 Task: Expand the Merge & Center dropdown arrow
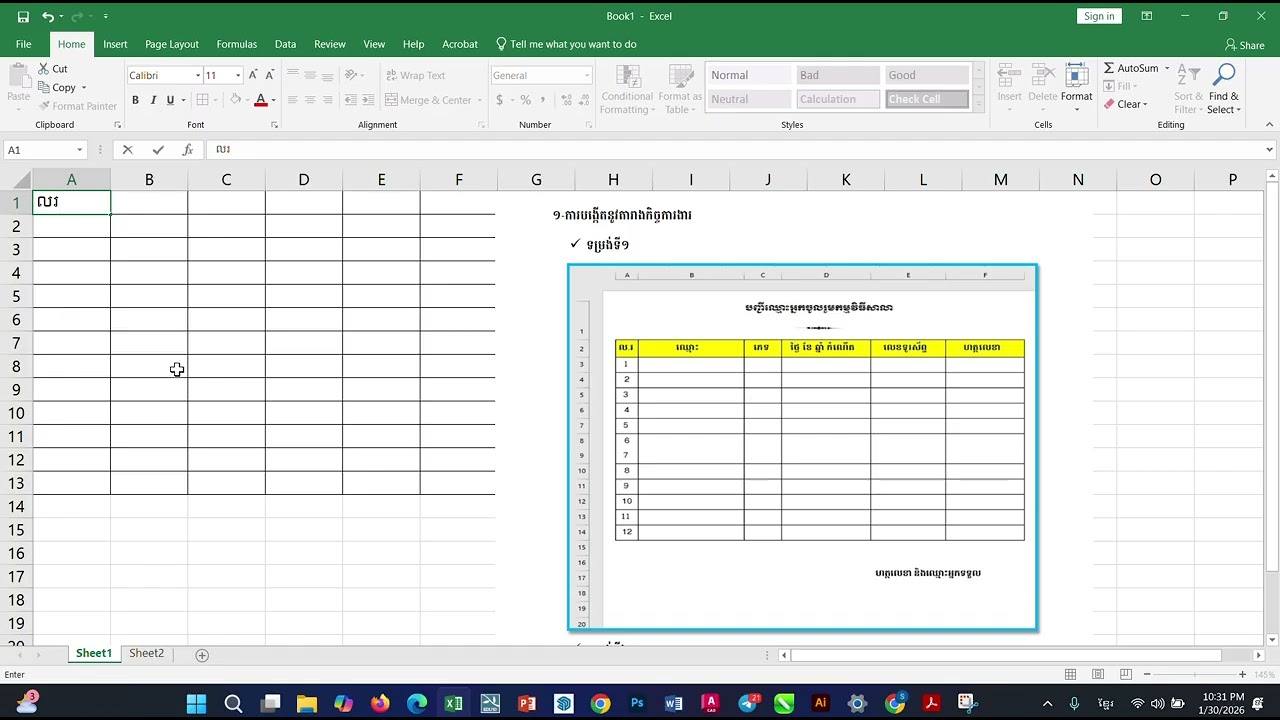click(x=479, y=100)
